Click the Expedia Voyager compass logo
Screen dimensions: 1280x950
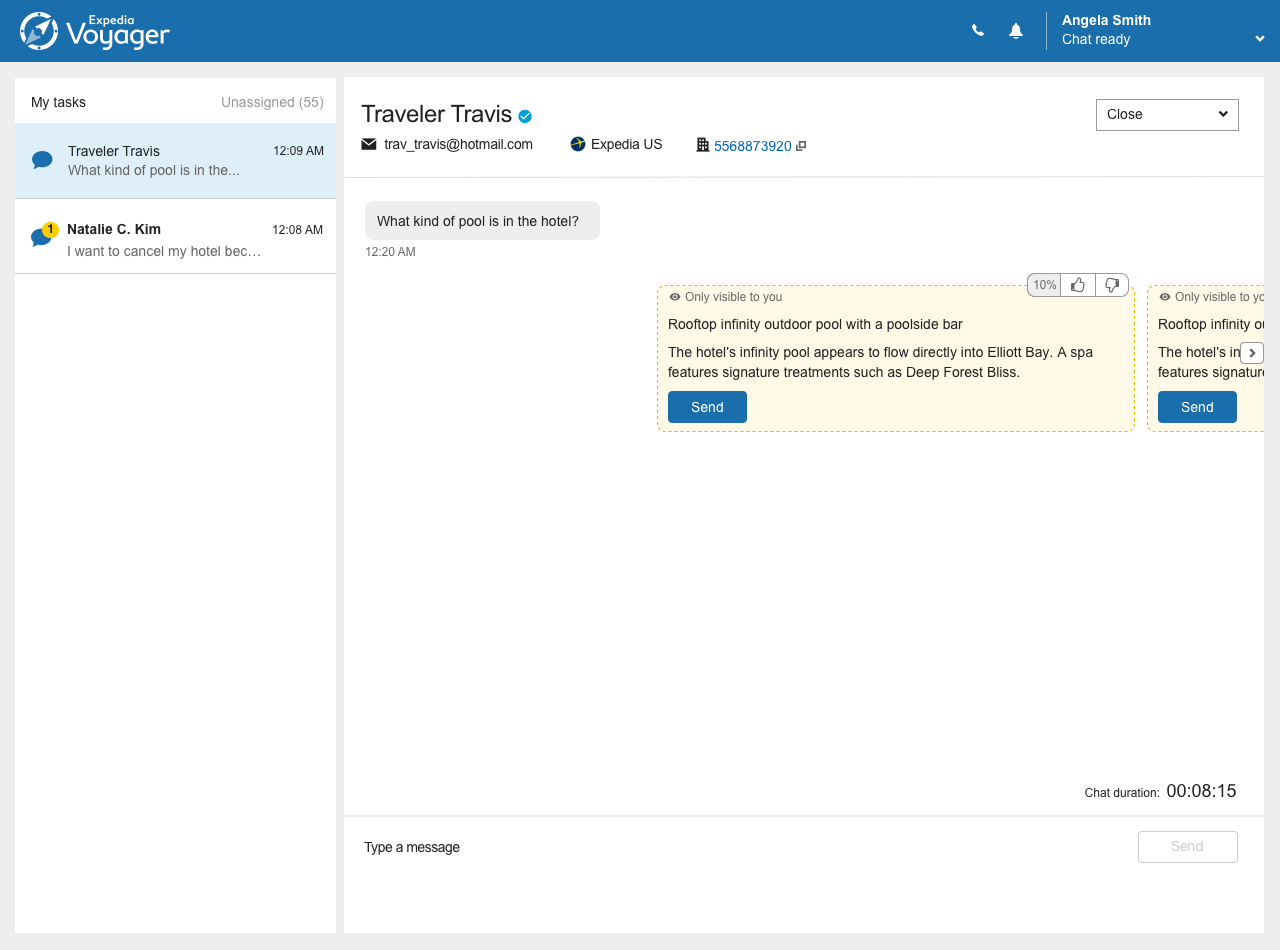pyautogui.click(x=38, y=31)
